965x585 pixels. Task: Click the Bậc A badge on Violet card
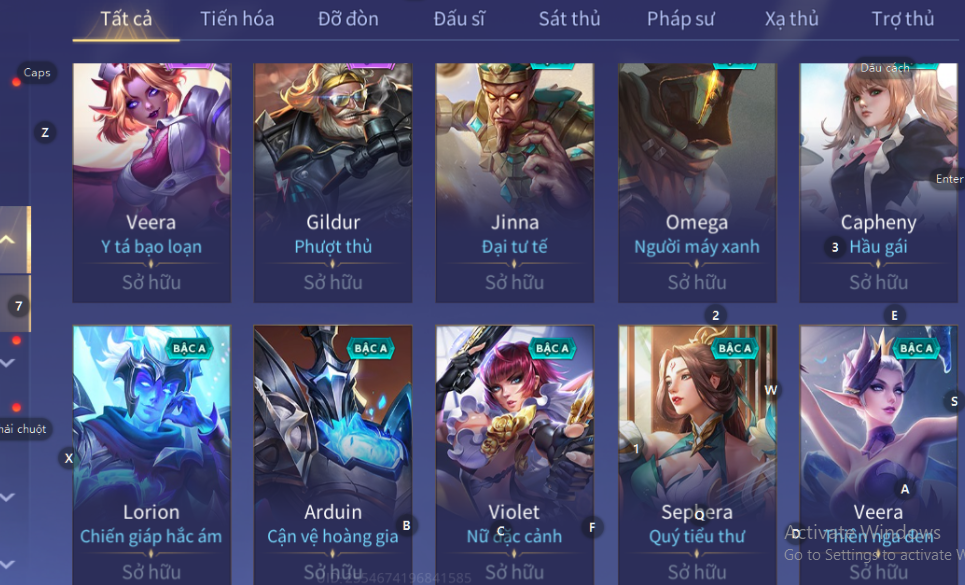coord(551,349)
